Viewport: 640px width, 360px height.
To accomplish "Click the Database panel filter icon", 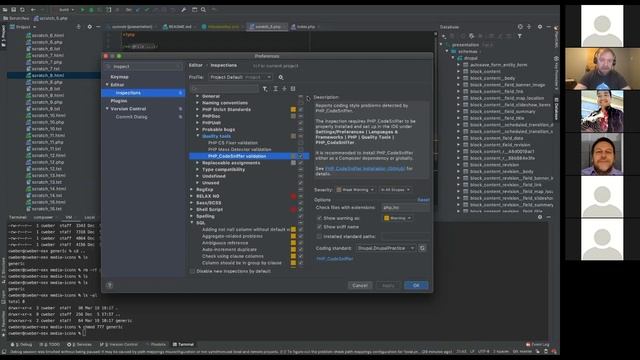I will click(x=520, y=36).
